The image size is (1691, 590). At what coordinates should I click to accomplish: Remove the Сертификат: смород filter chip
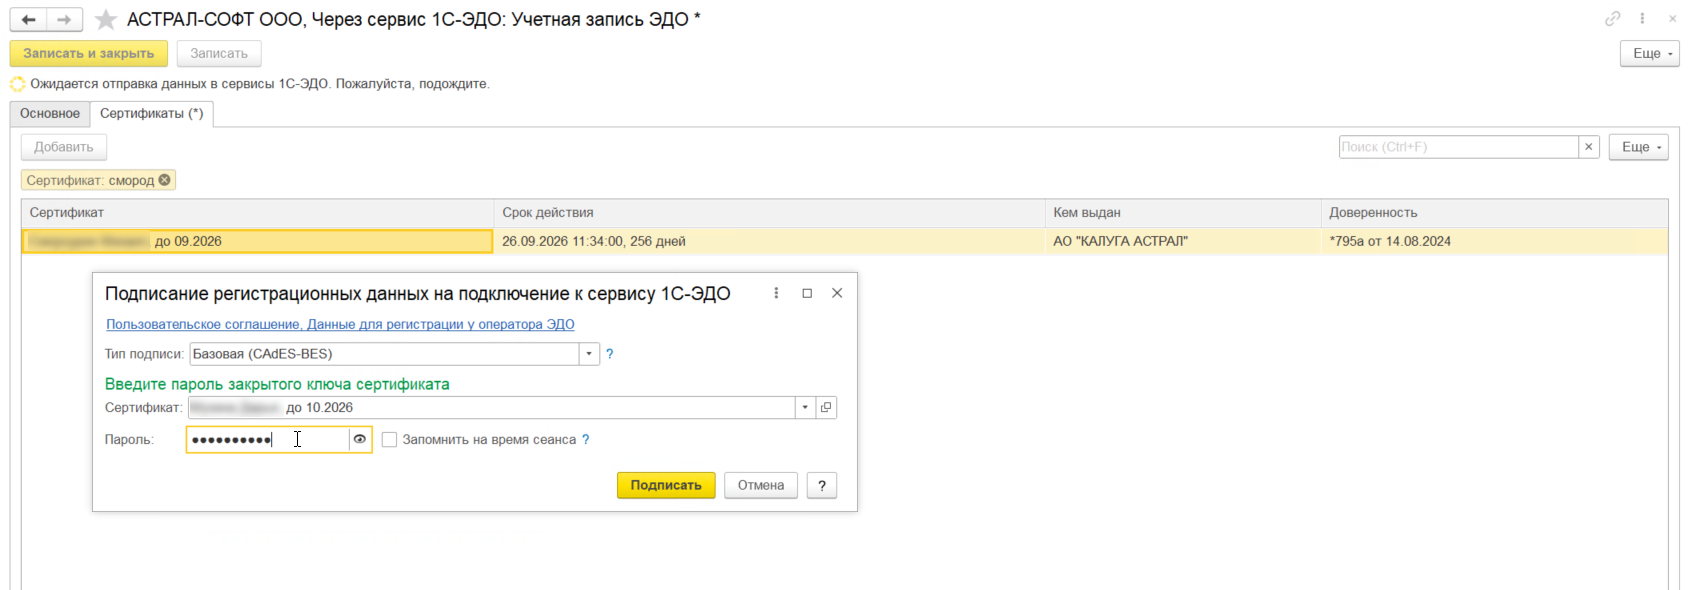click(x=165, y=180)
